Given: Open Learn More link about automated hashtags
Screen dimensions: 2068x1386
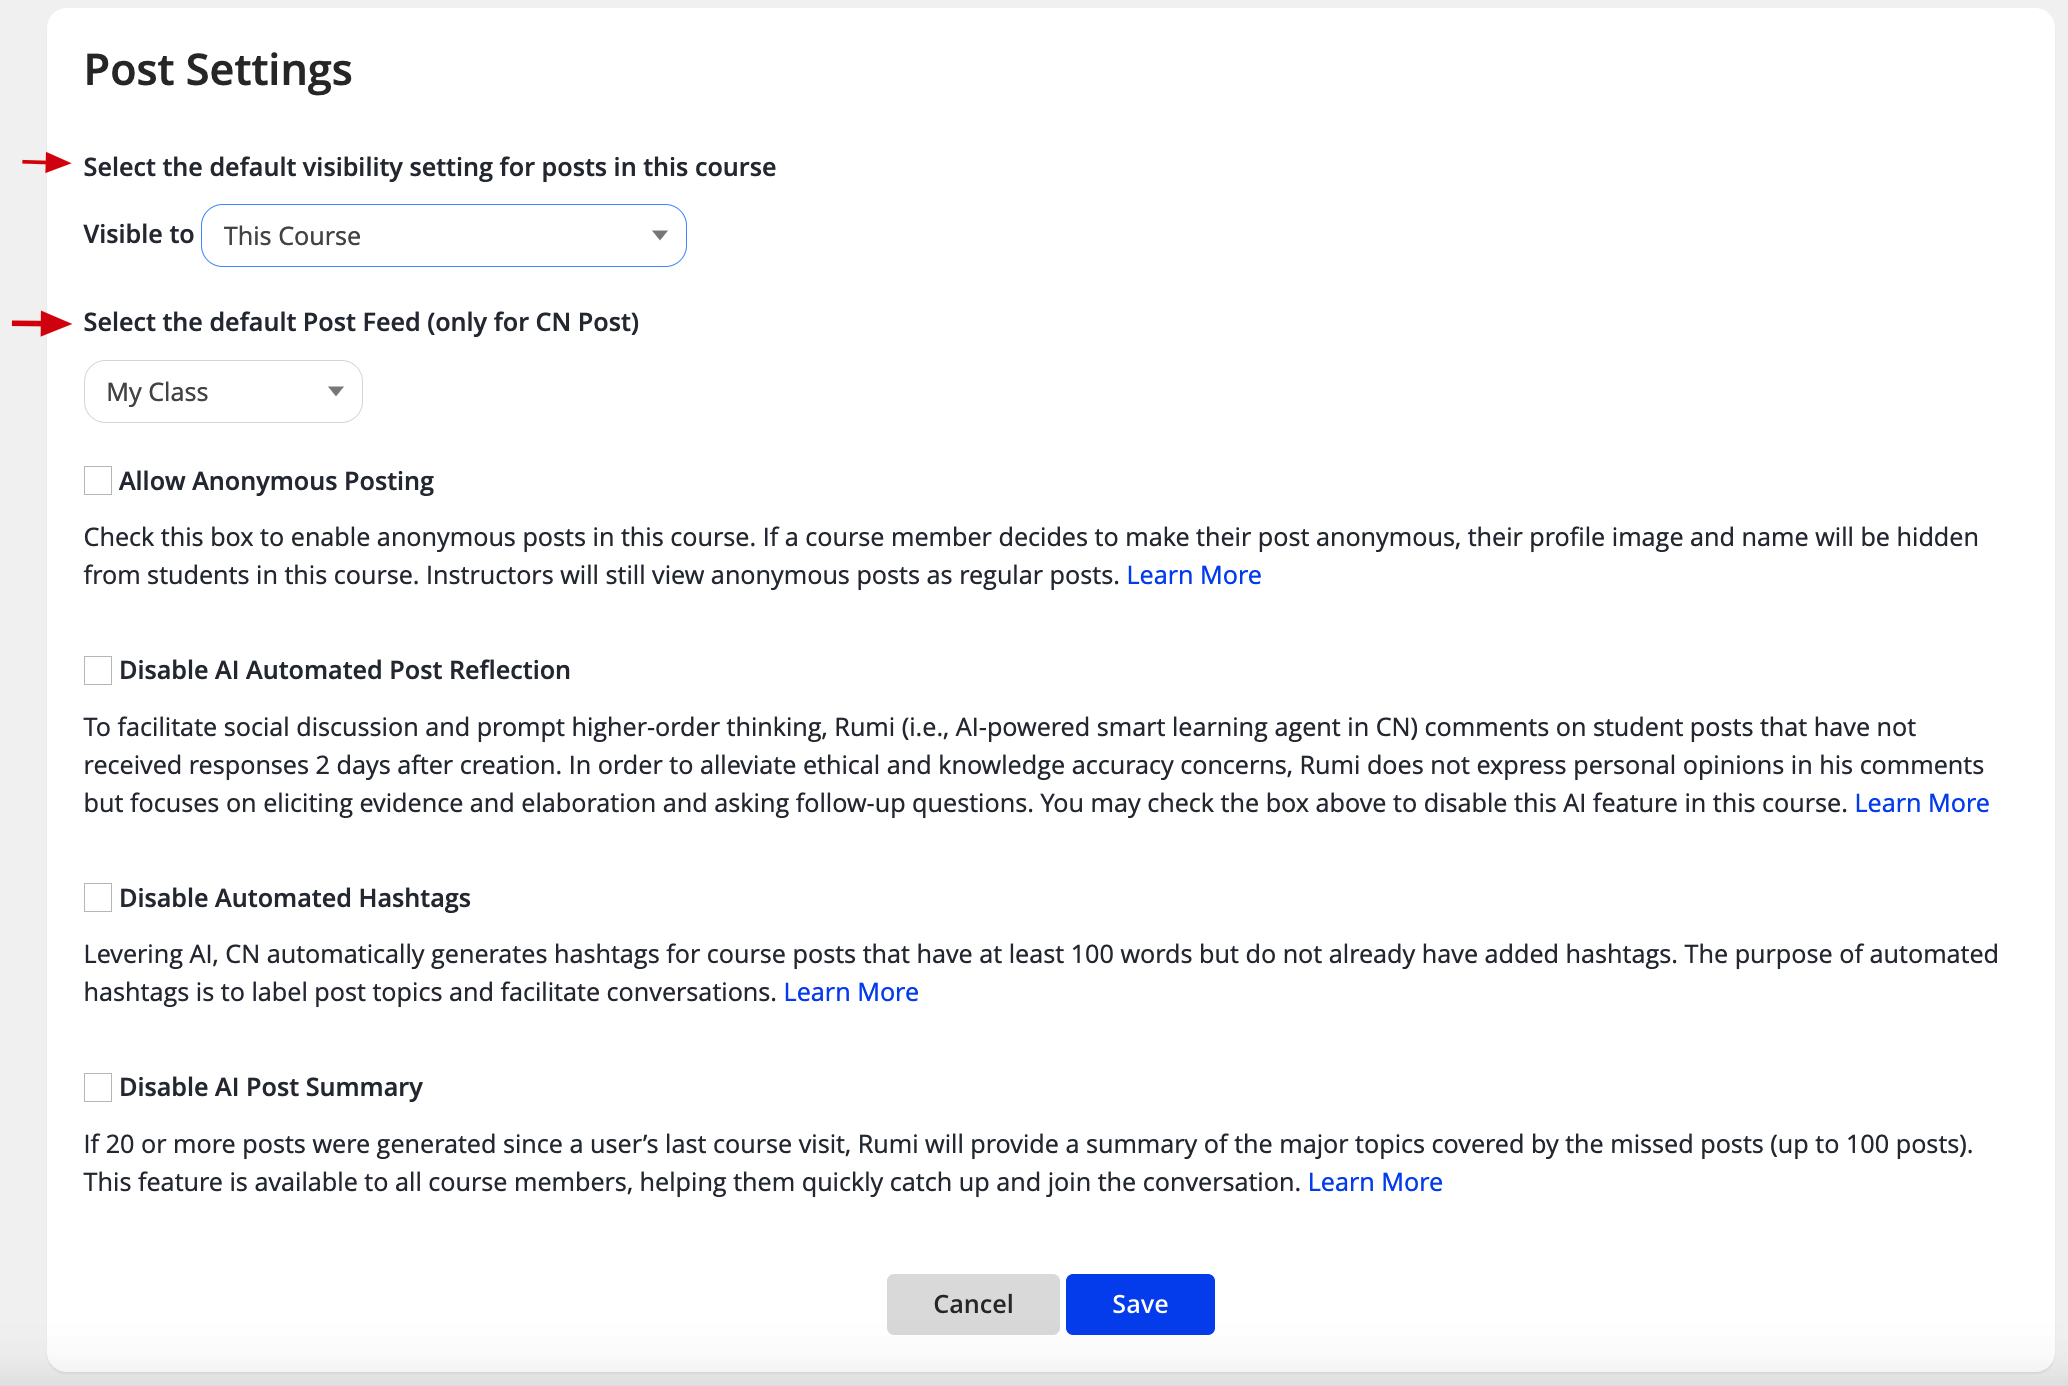Looking at the screenshot, I should [x=851, y=992].
